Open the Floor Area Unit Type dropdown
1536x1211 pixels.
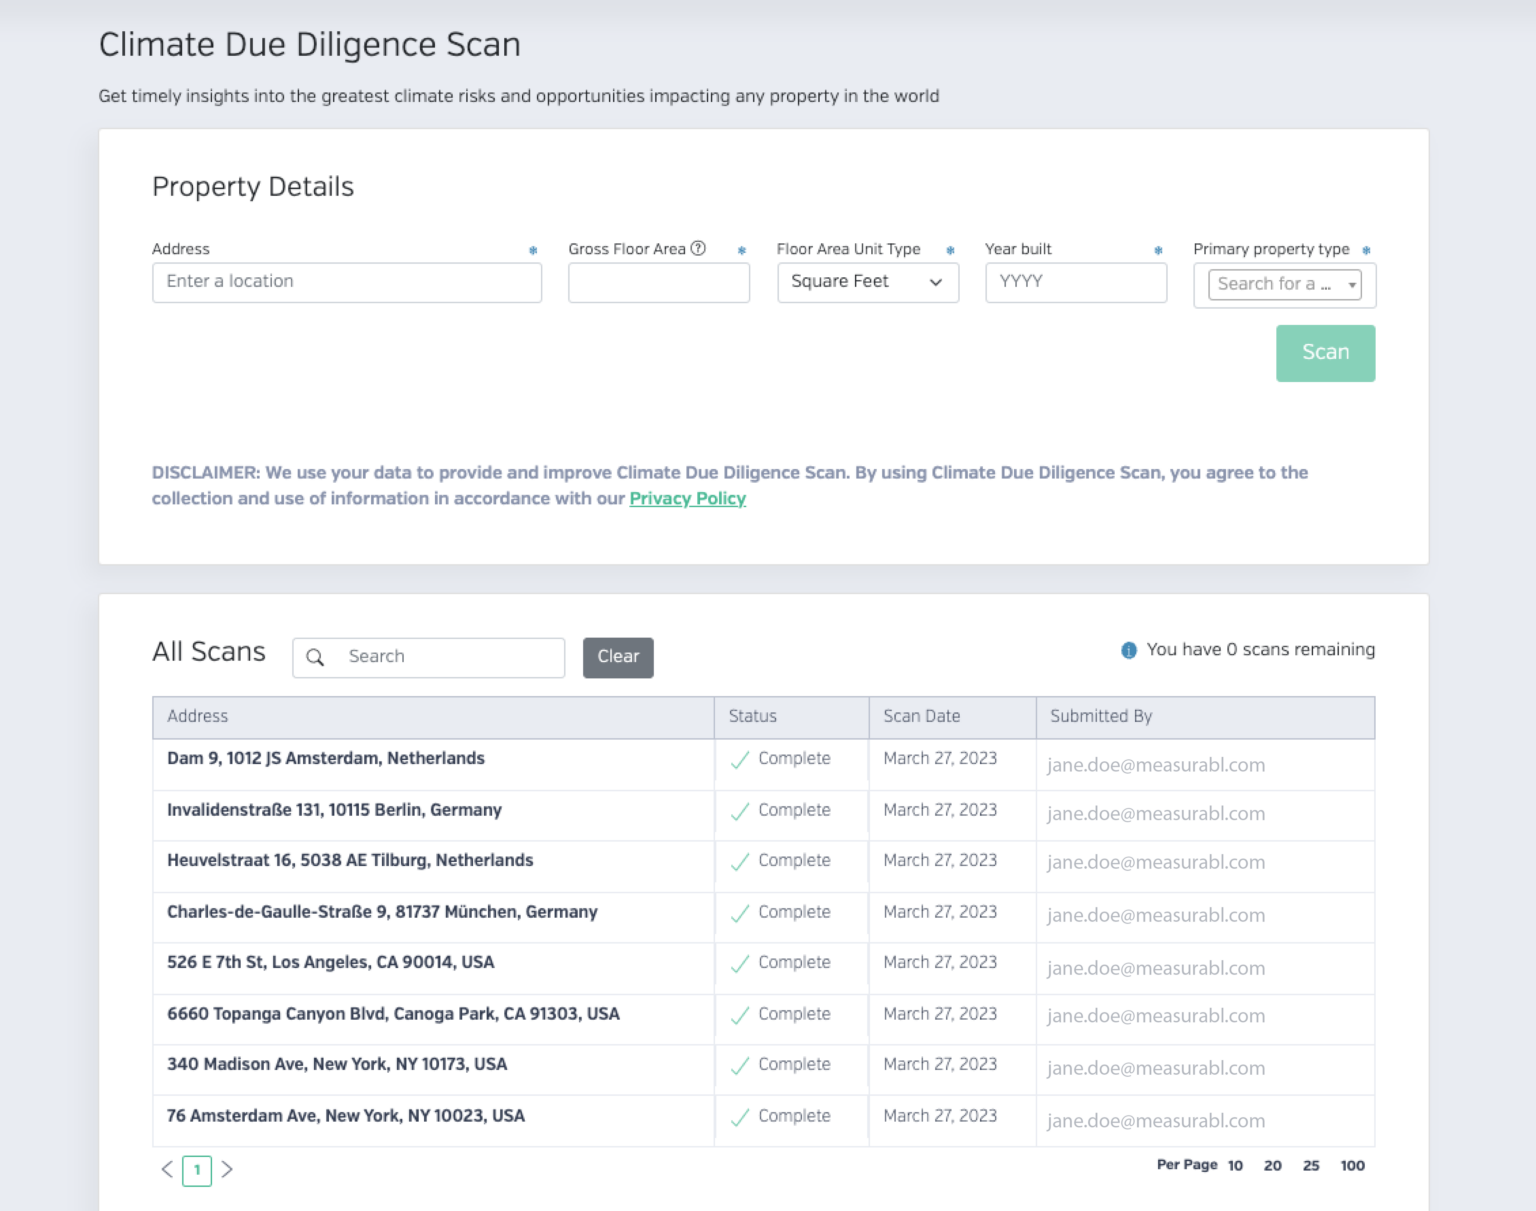click(867, 282)
